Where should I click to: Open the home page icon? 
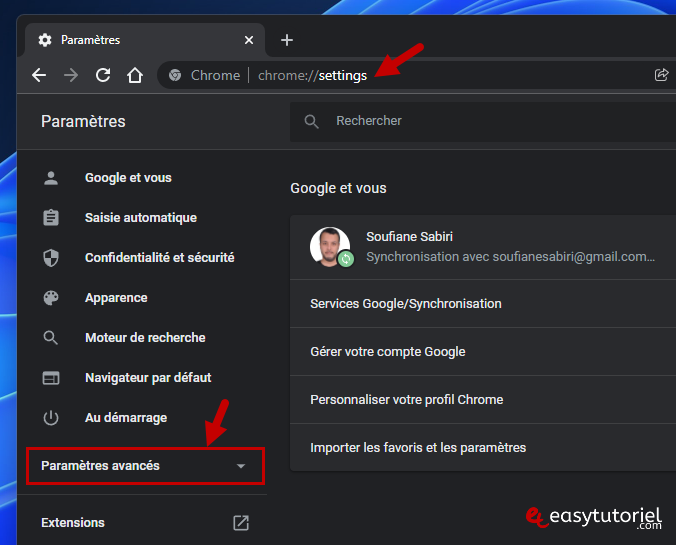coord(135,75)
